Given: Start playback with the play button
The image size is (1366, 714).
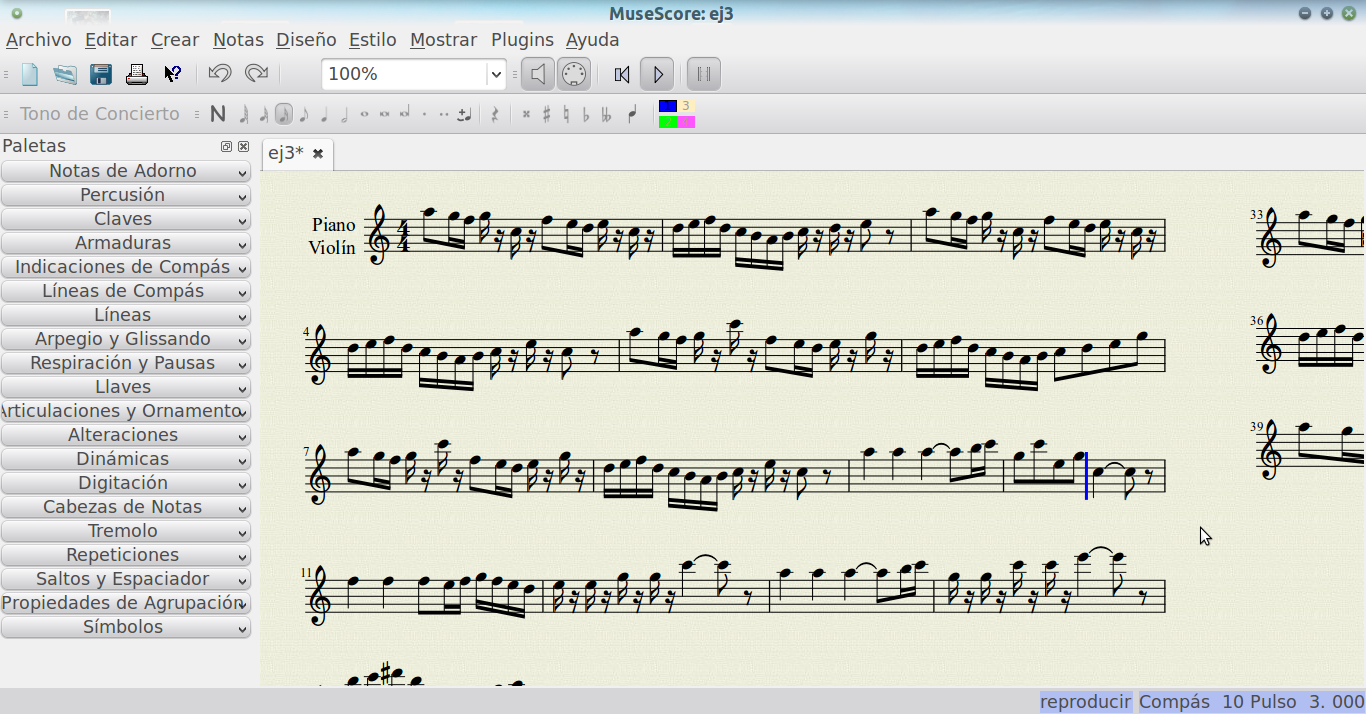Looking at the screenshot, I should tap(657, 74).
